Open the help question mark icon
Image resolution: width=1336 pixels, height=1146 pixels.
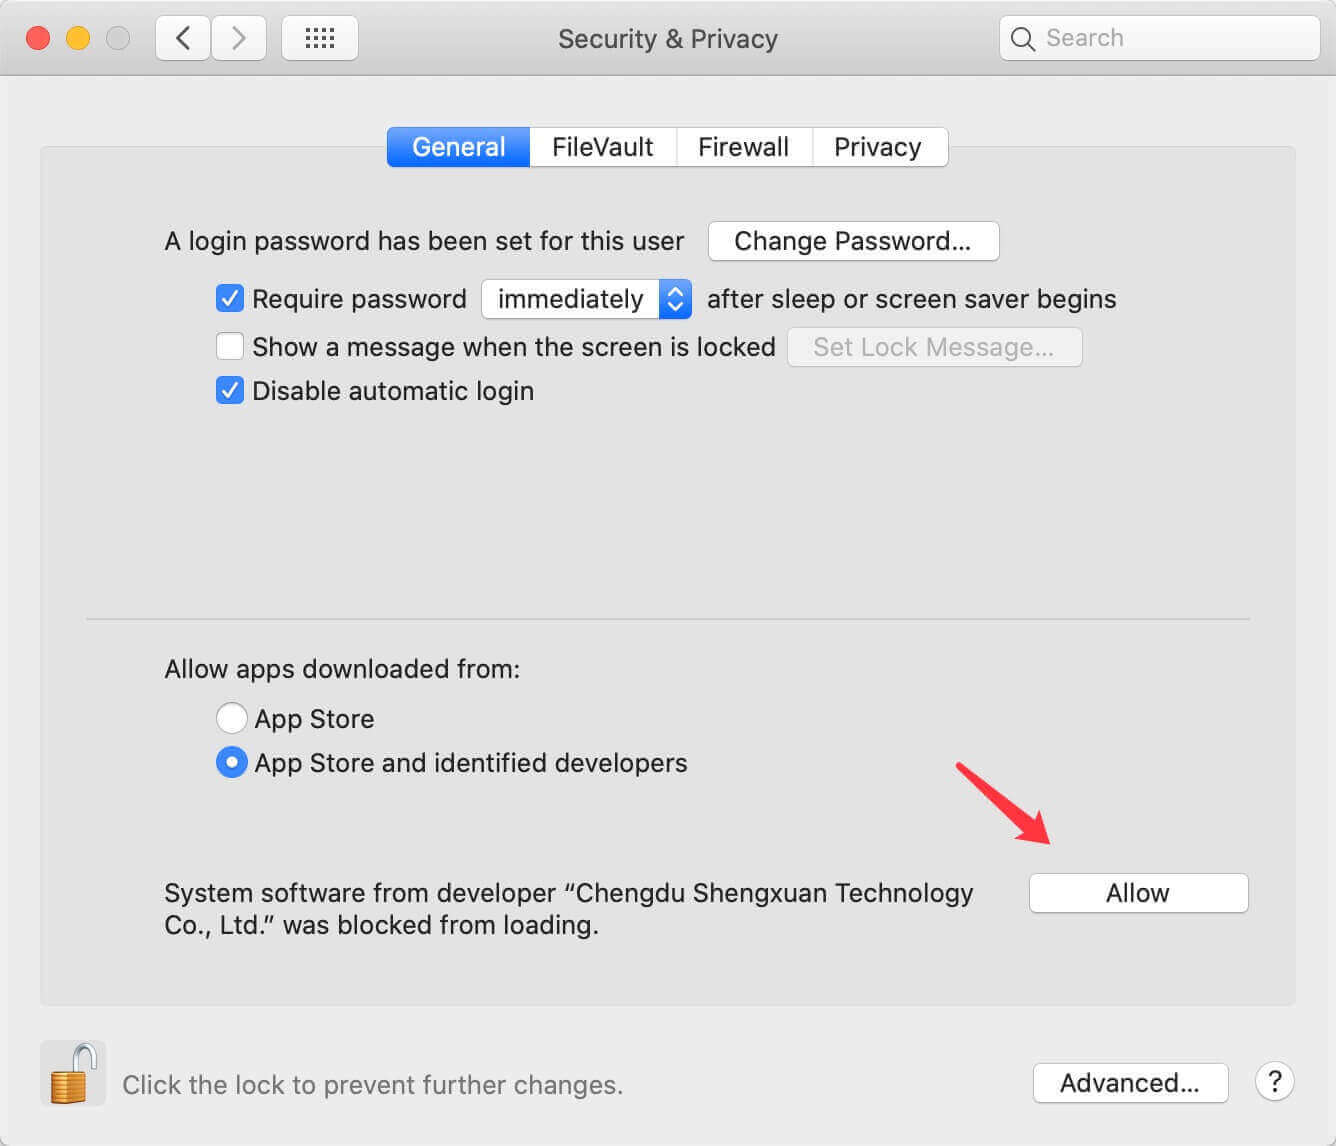(1274, 1082)
